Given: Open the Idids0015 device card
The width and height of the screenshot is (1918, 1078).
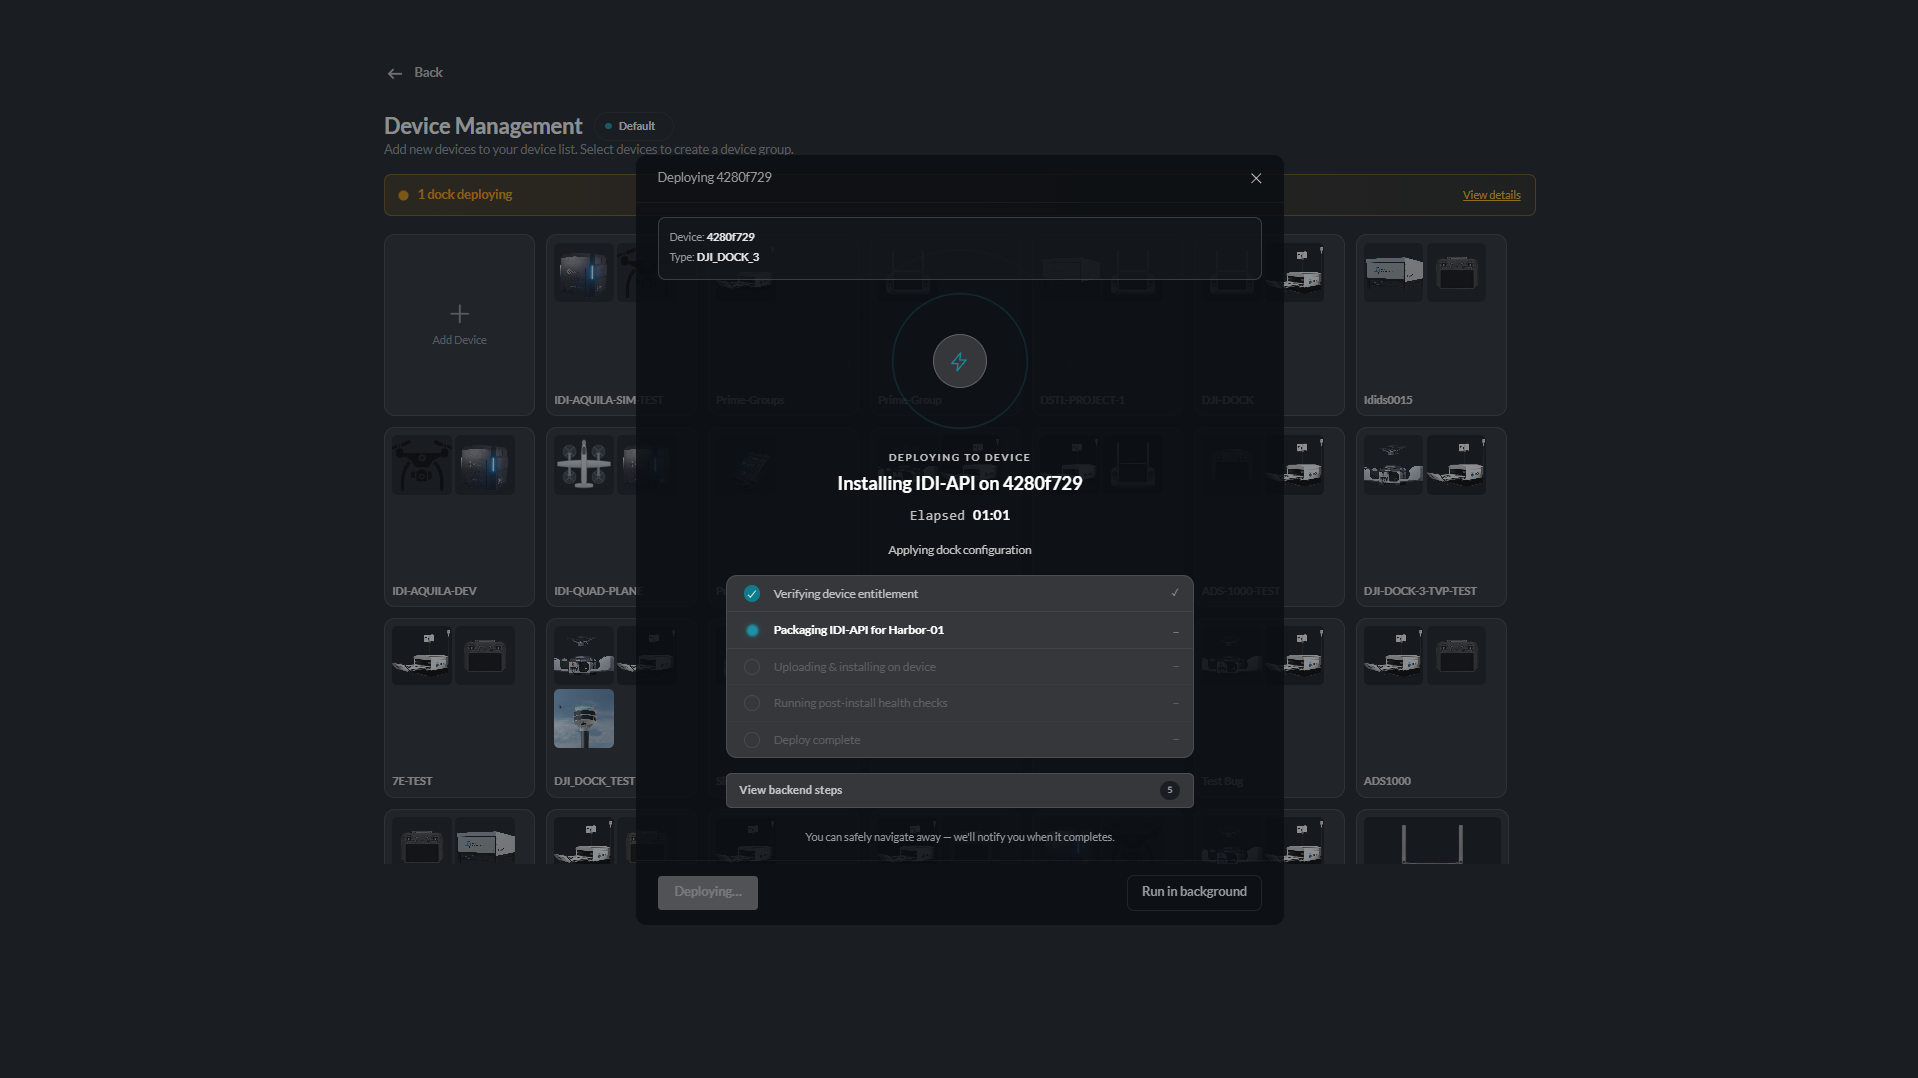Looking at the screenshot, I should pyautogui.click(x=1431, y=325).
